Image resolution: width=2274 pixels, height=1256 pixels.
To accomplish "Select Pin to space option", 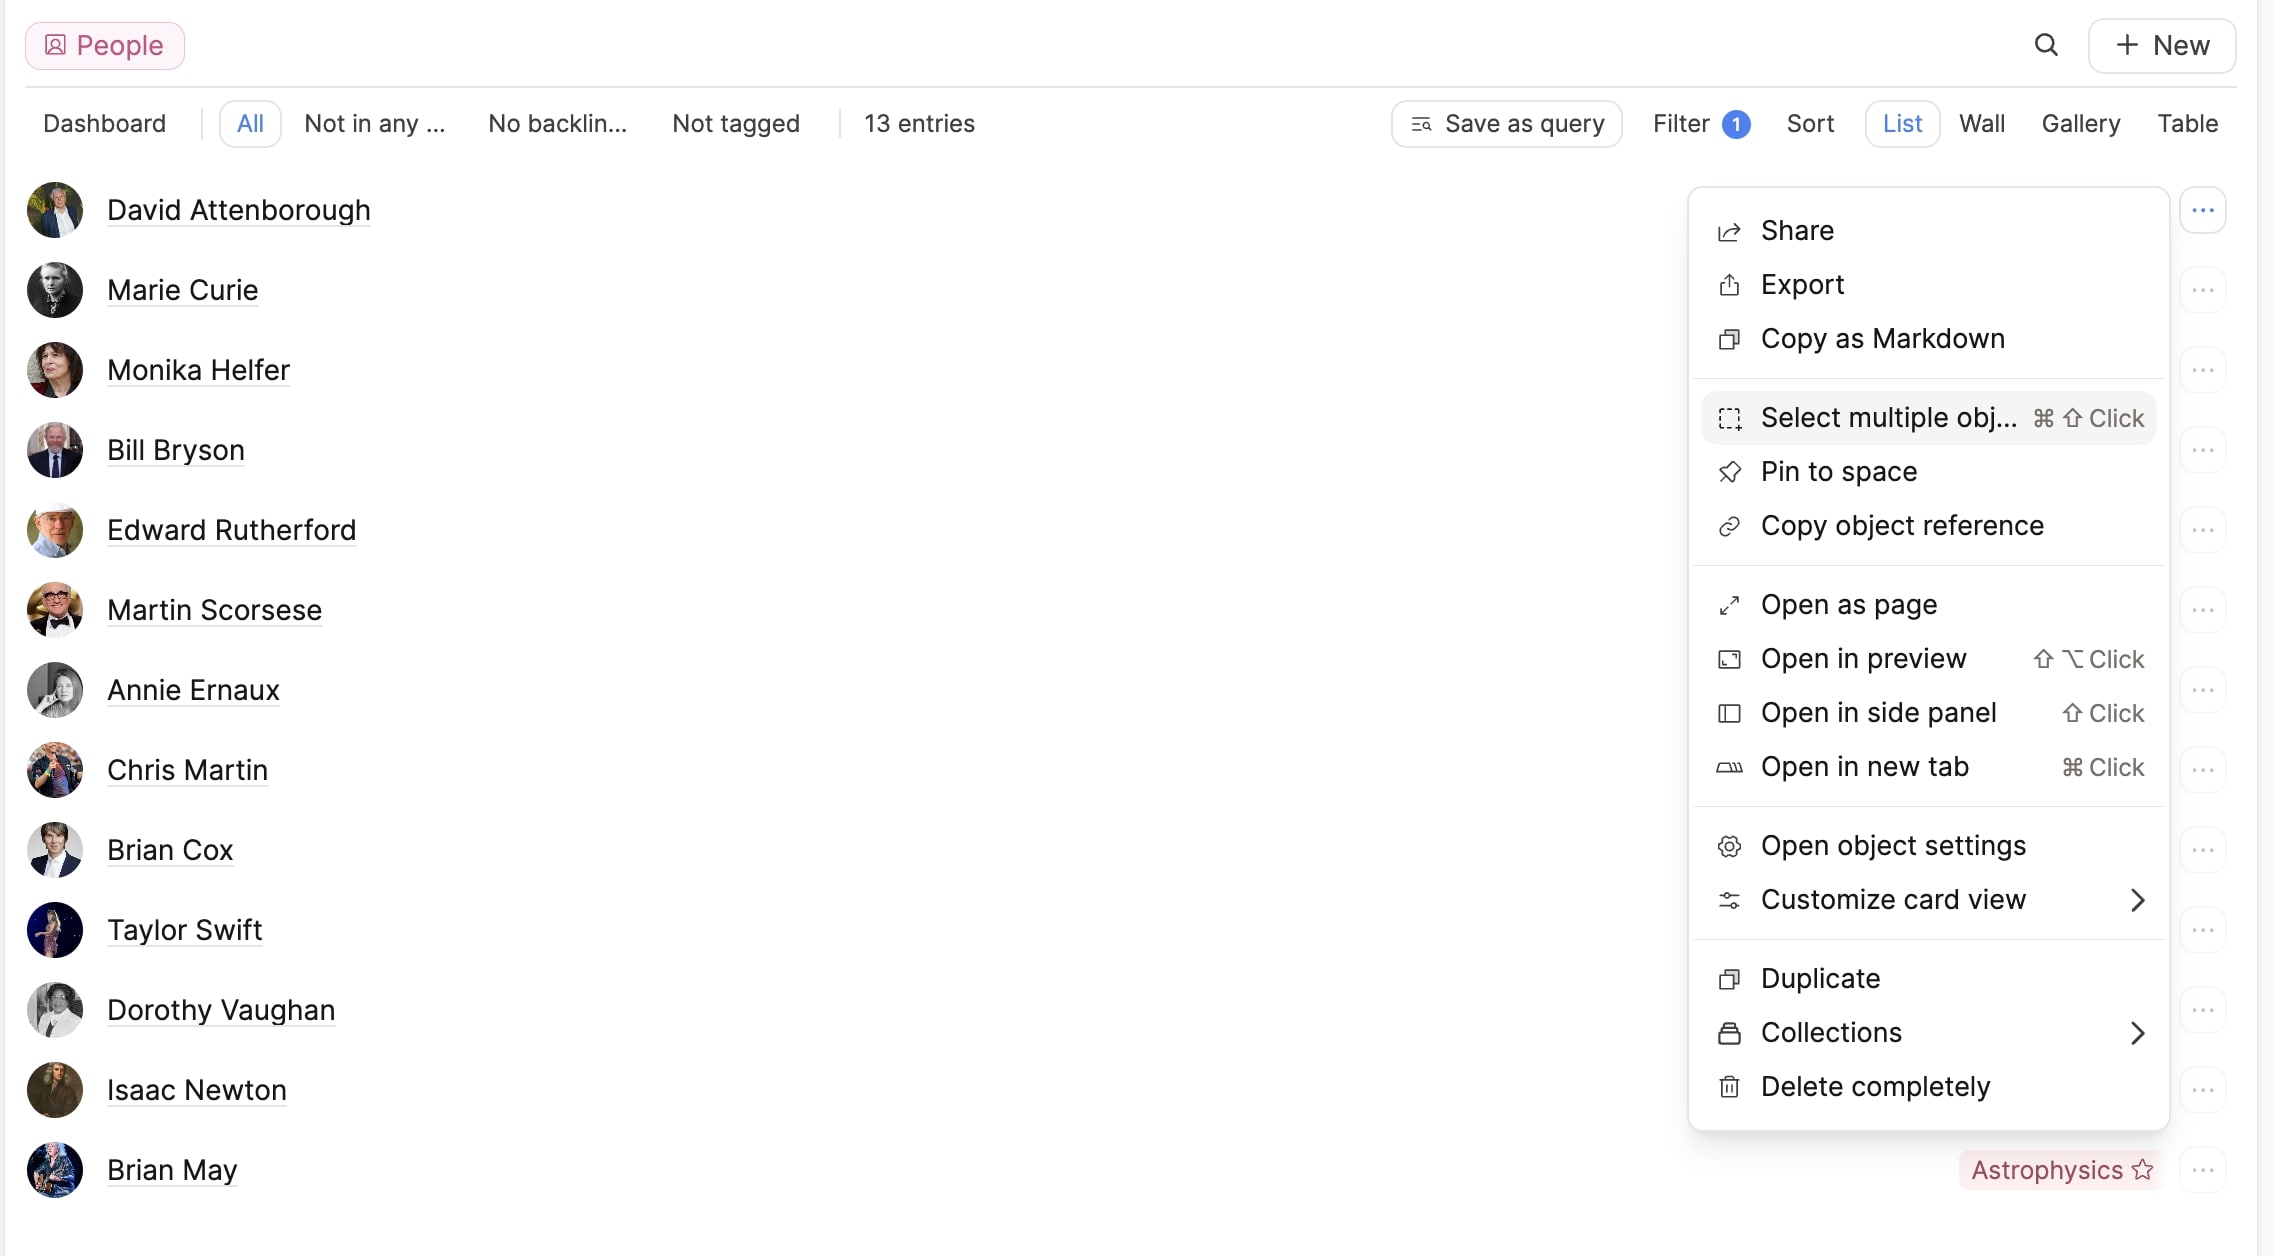I will point(1838,472).
